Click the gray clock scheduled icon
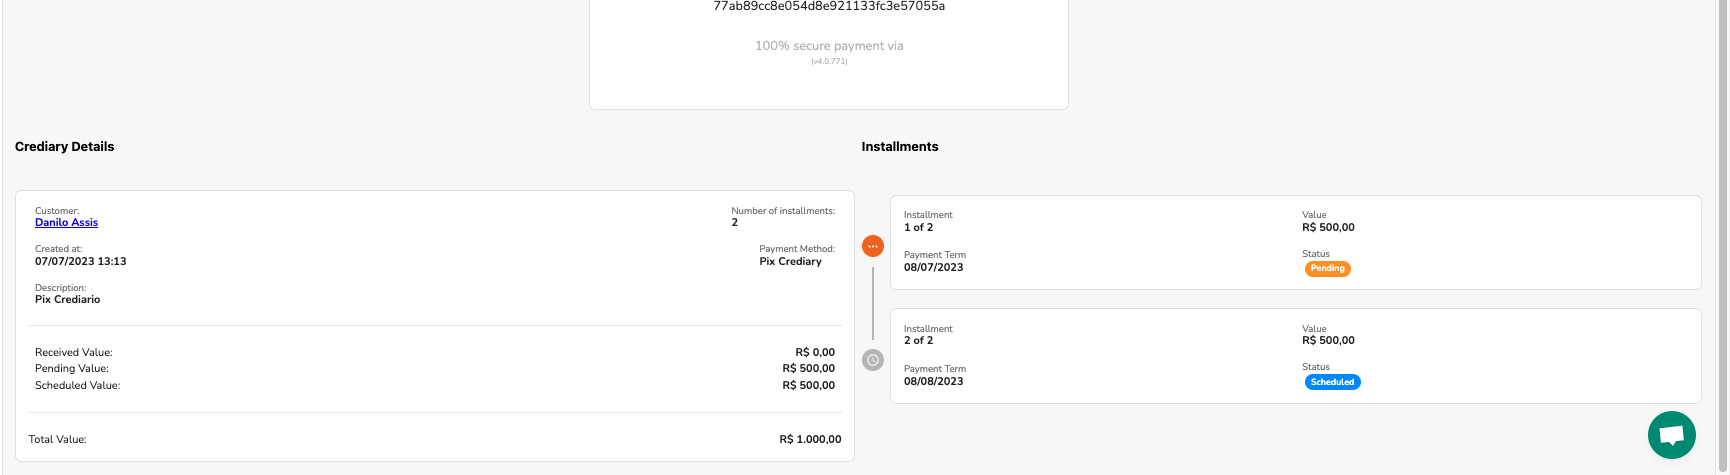The image size is (1730, 475). [873, 360]
